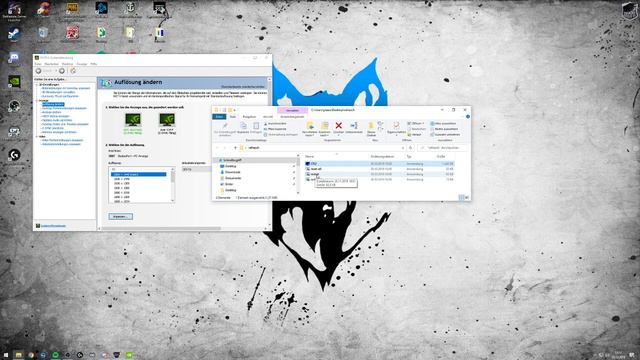Switch to the Freigeben tab in Explorer
This screenshot has height=360, width=640.
point(249,117)
